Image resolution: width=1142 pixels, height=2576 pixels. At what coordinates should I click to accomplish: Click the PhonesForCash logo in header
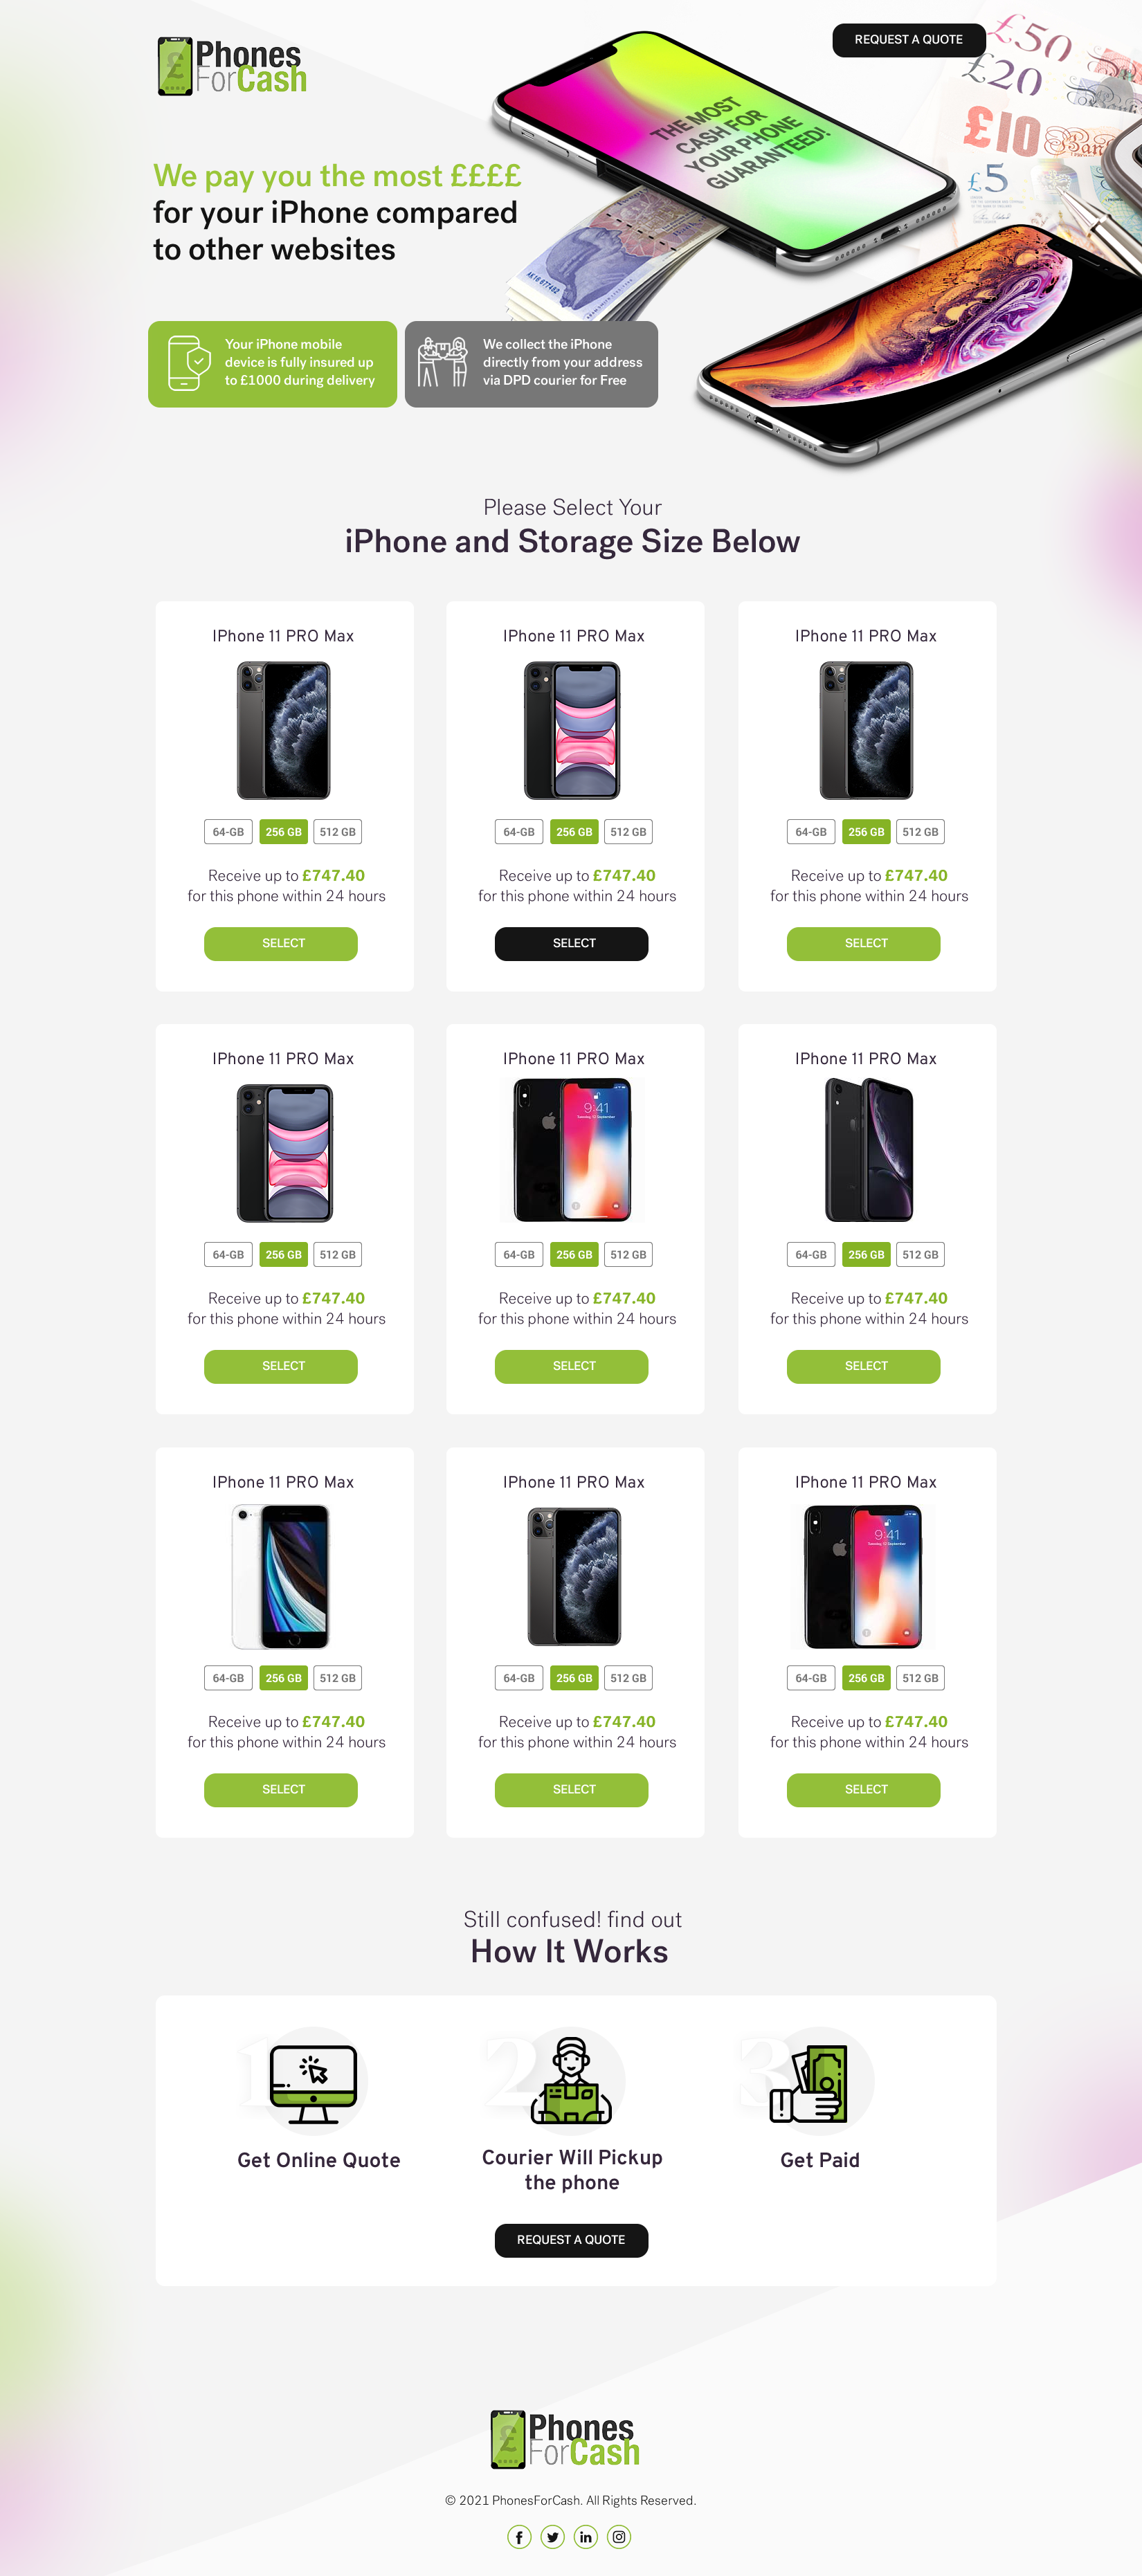tap(232, 66)
